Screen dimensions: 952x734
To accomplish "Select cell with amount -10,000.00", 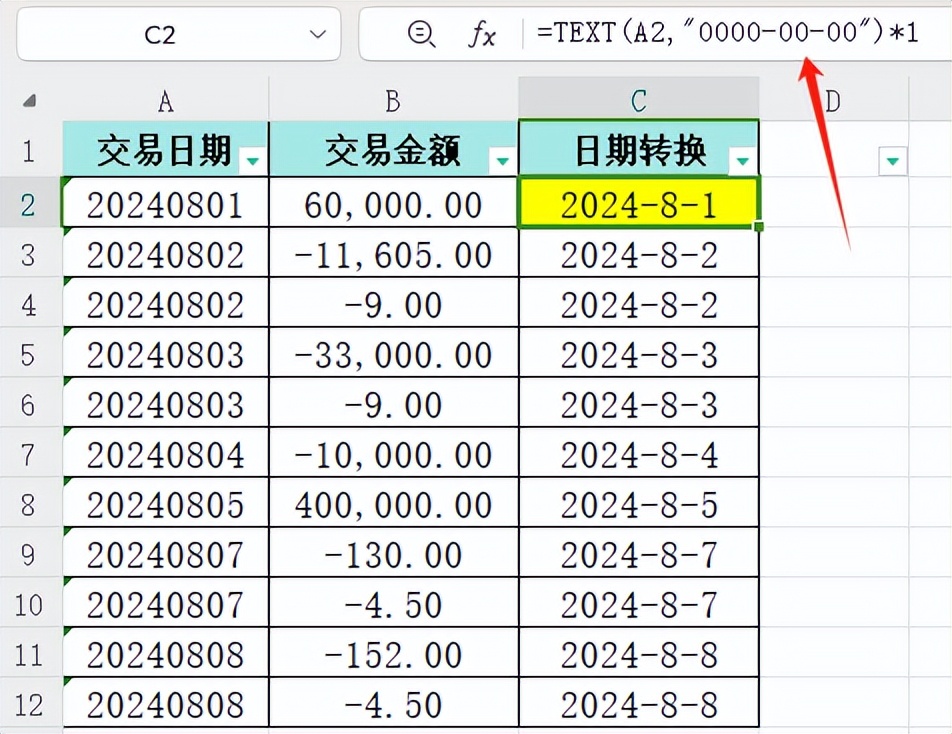I will click(393, 453).
